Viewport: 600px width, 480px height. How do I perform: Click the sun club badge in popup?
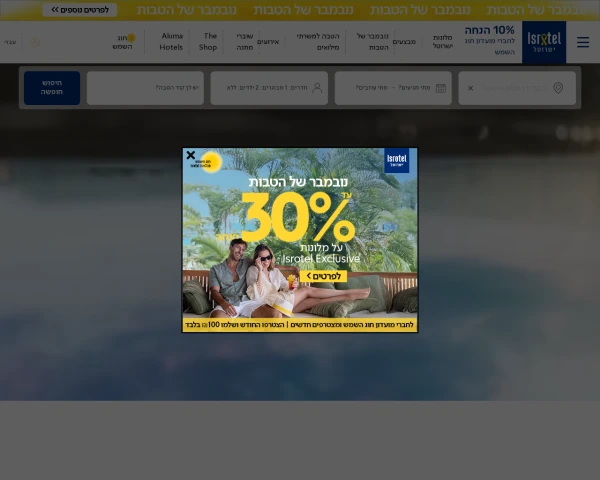click(x=207, y=162)
